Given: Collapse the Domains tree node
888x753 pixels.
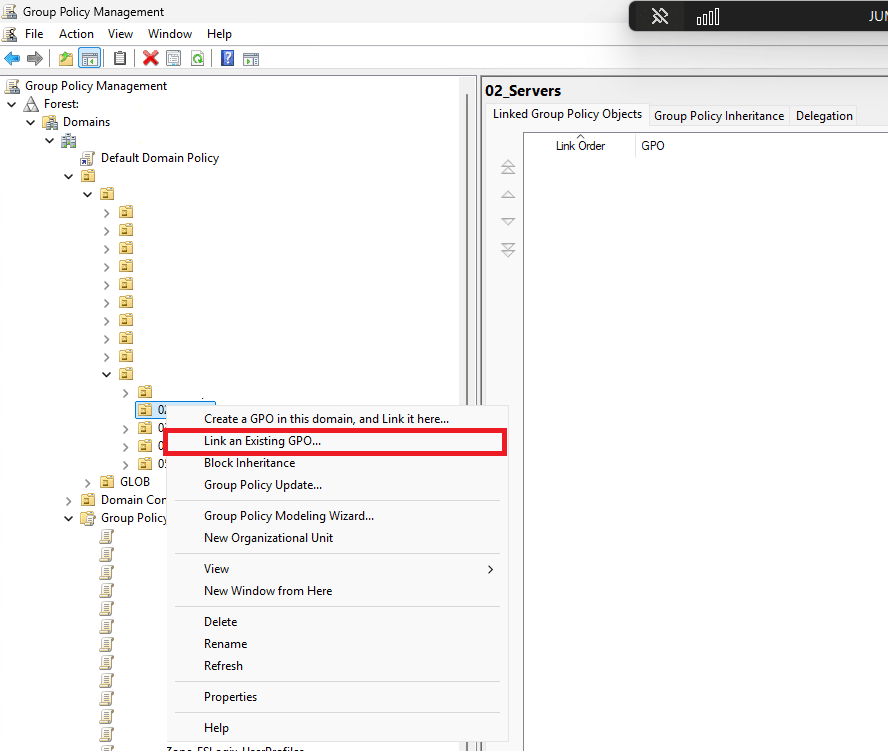Looking at the screenshot, I should click(x=31, y=122).
